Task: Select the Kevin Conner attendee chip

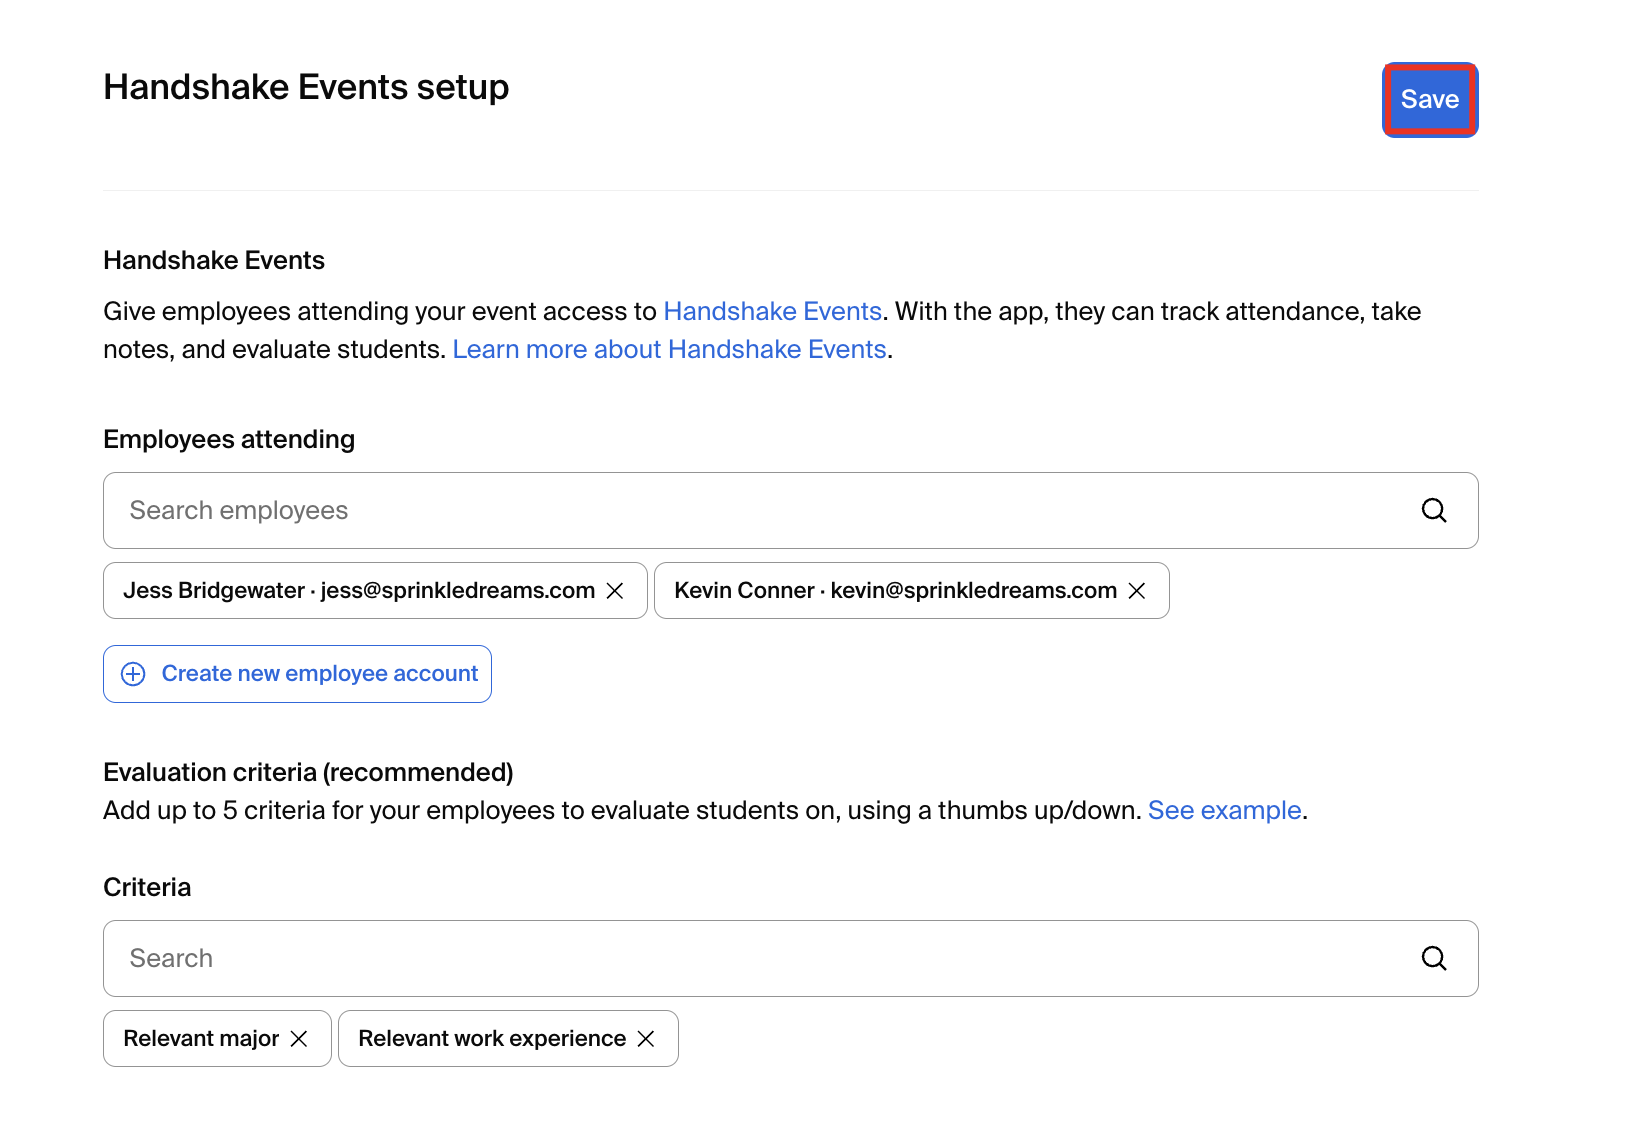Action: pos(880,590)
